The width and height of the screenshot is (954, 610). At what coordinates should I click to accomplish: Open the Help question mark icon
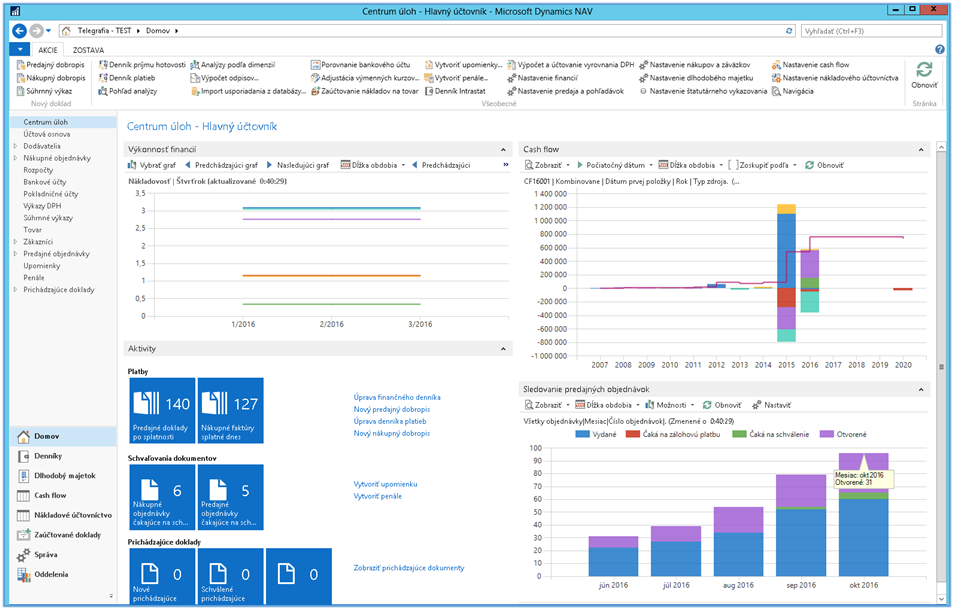939,50
